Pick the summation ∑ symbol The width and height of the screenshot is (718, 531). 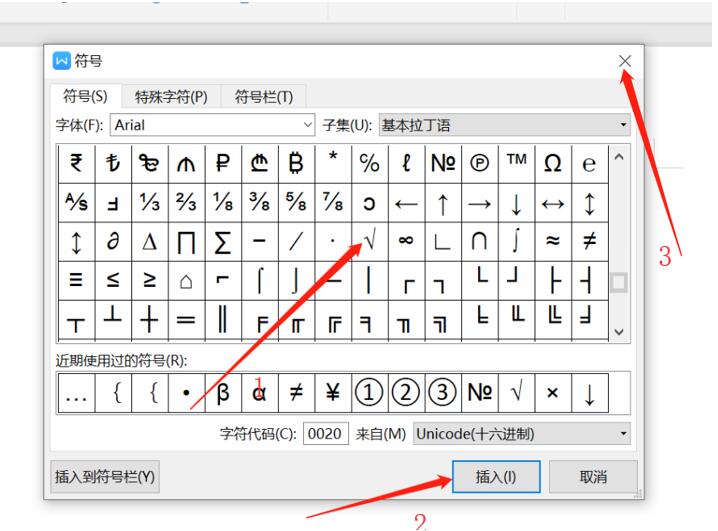pyautogui.click(x=223, y=242)
